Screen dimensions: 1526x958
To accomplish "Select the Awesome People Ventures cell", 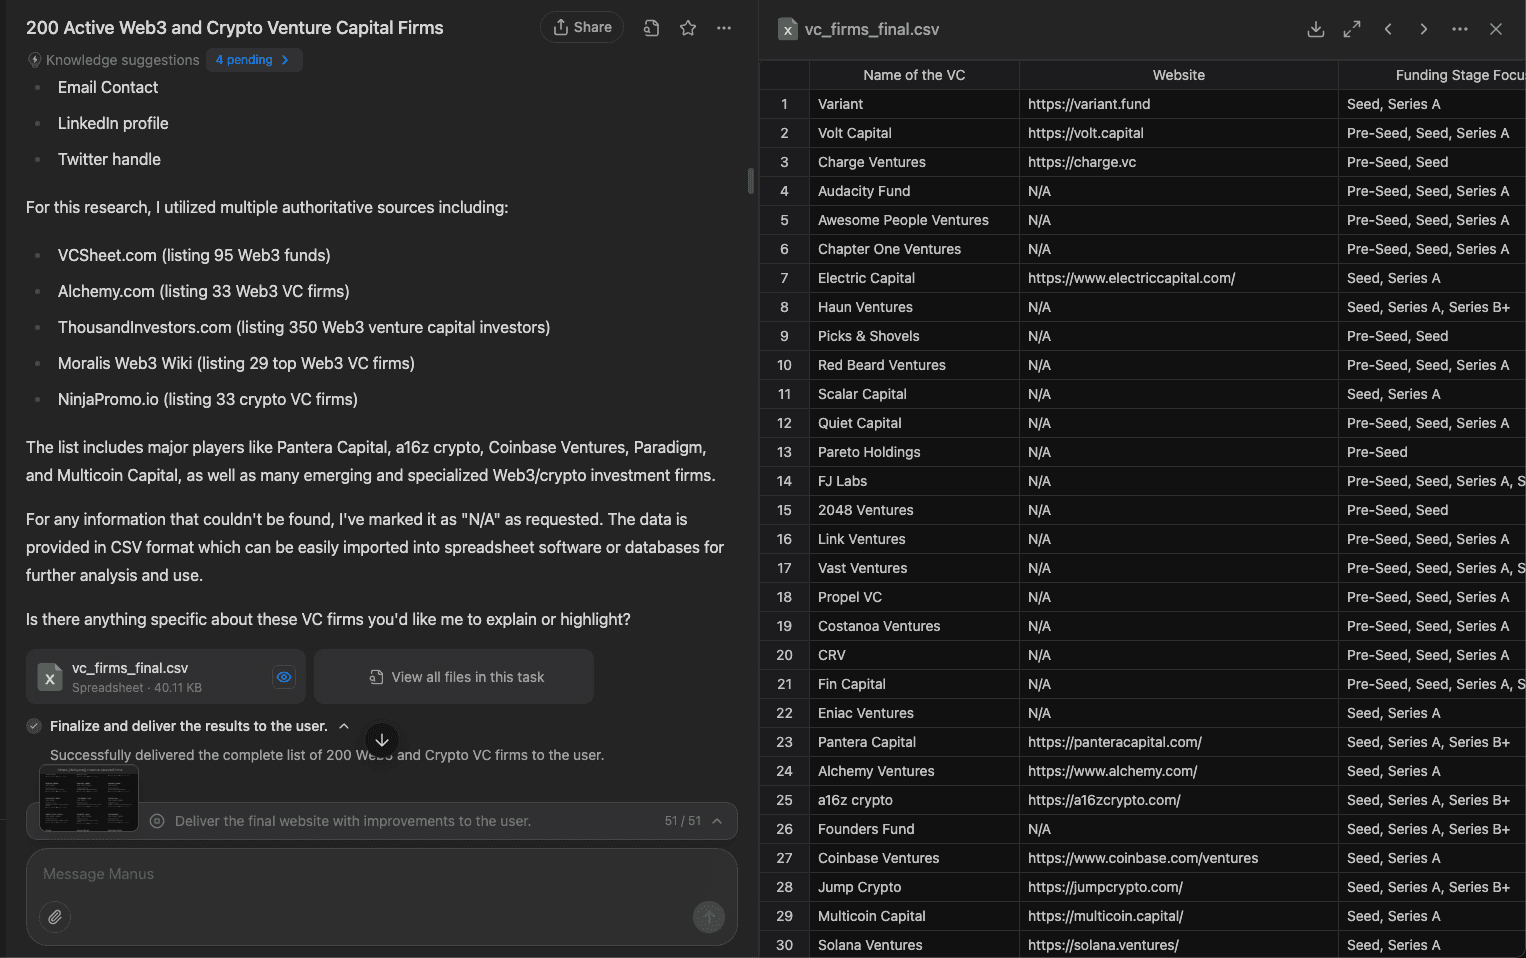I will pos(914,220).
